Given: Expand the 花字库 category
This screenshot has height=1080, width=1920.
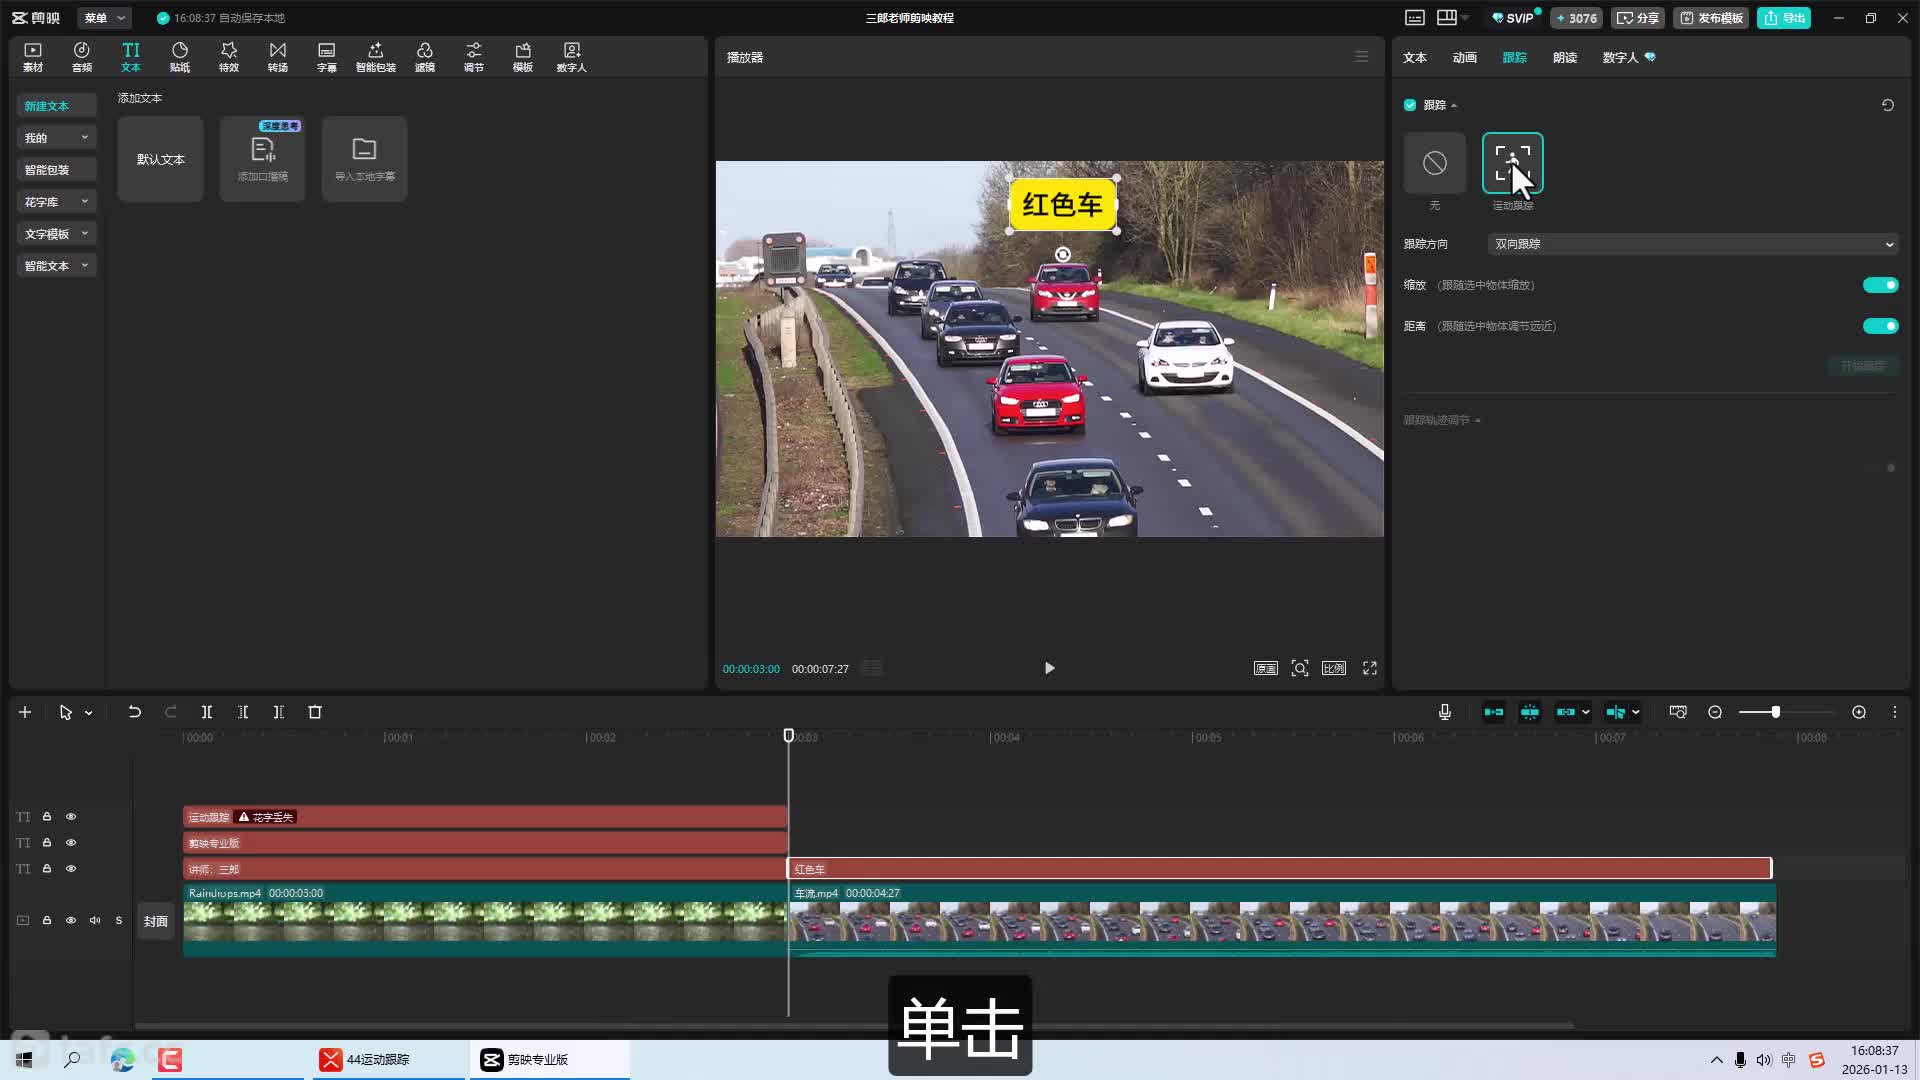Looking at the screenshot, I should pyautogui.click(x=56, y=202).
